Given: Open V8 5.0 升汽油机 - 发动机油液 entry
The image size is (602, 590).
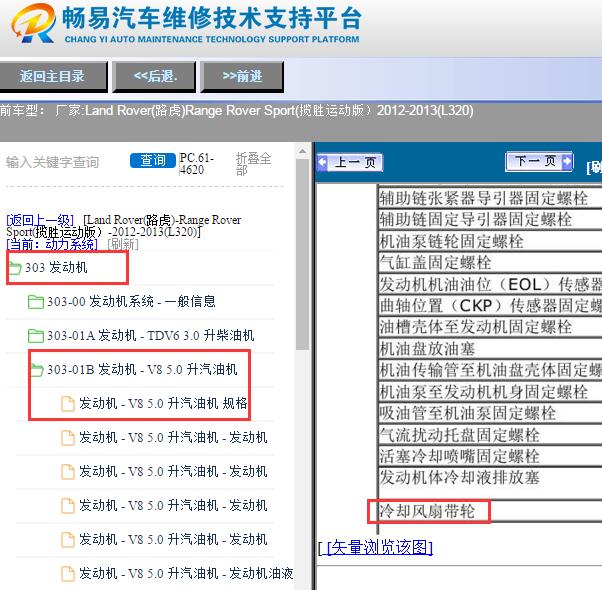Looking at the screenshot, I should click(x=186, y=573).
